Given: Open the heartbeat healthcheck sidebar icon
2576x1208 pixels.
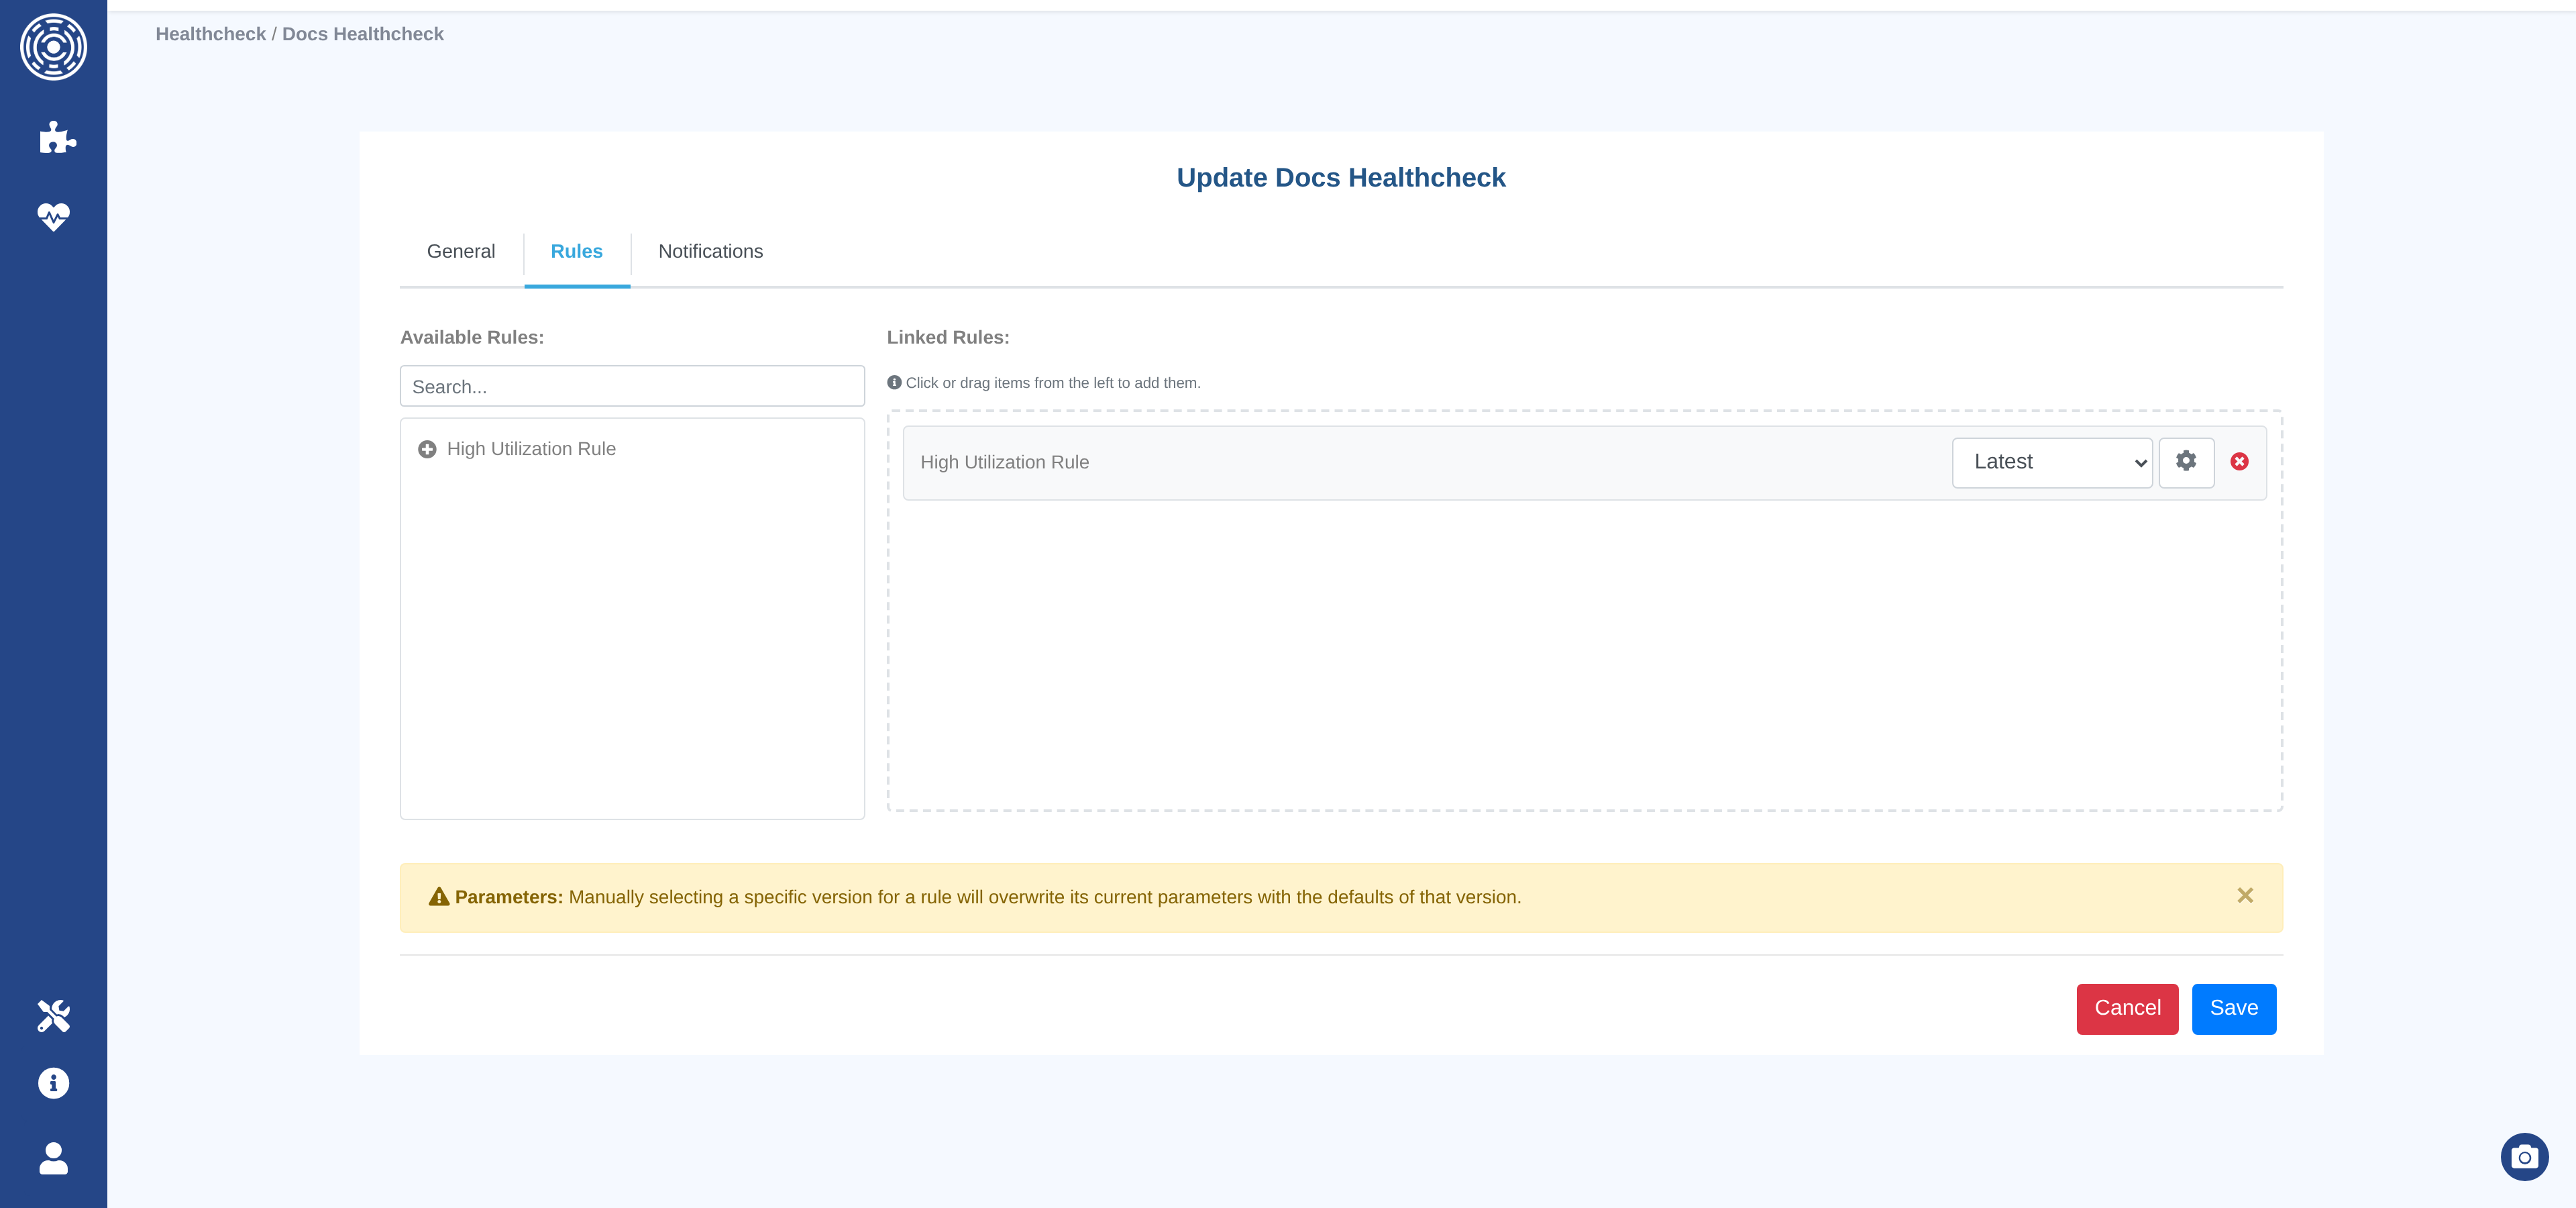Looking at the screenshot, I should [x=53, y=216].
